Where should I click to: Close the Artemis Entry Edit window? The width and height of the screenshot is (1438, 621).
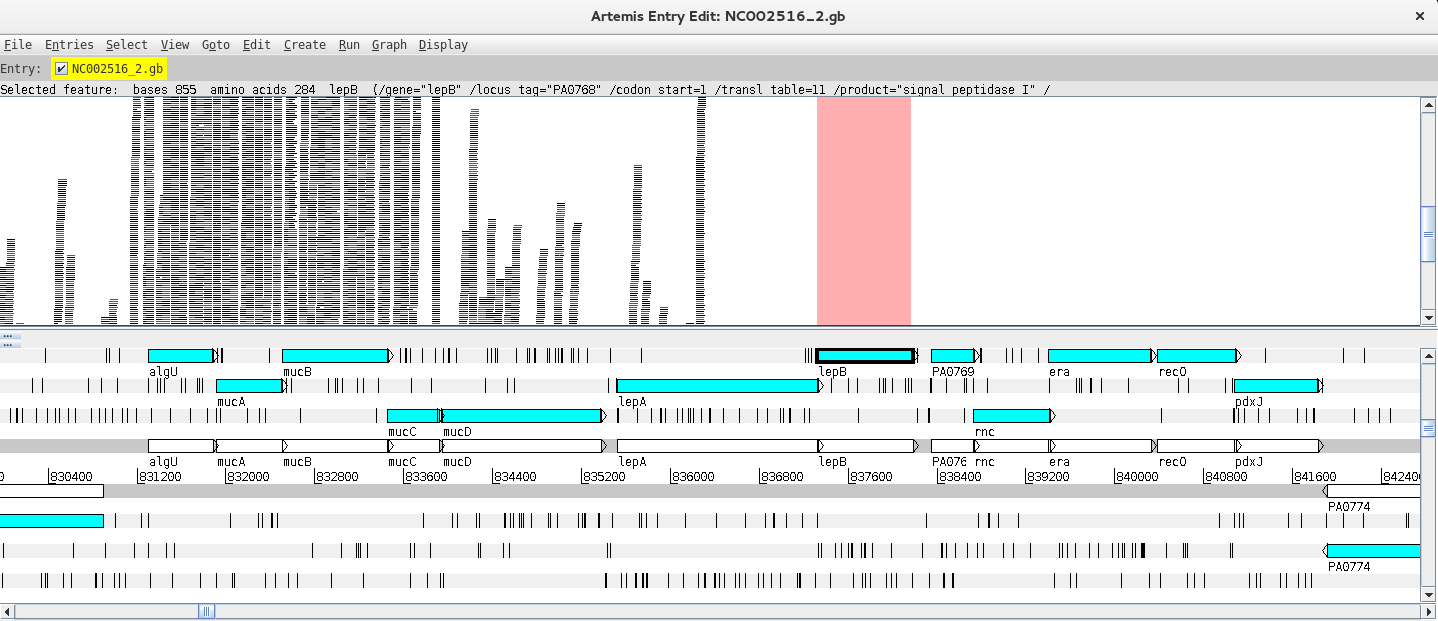[1419, 16]
